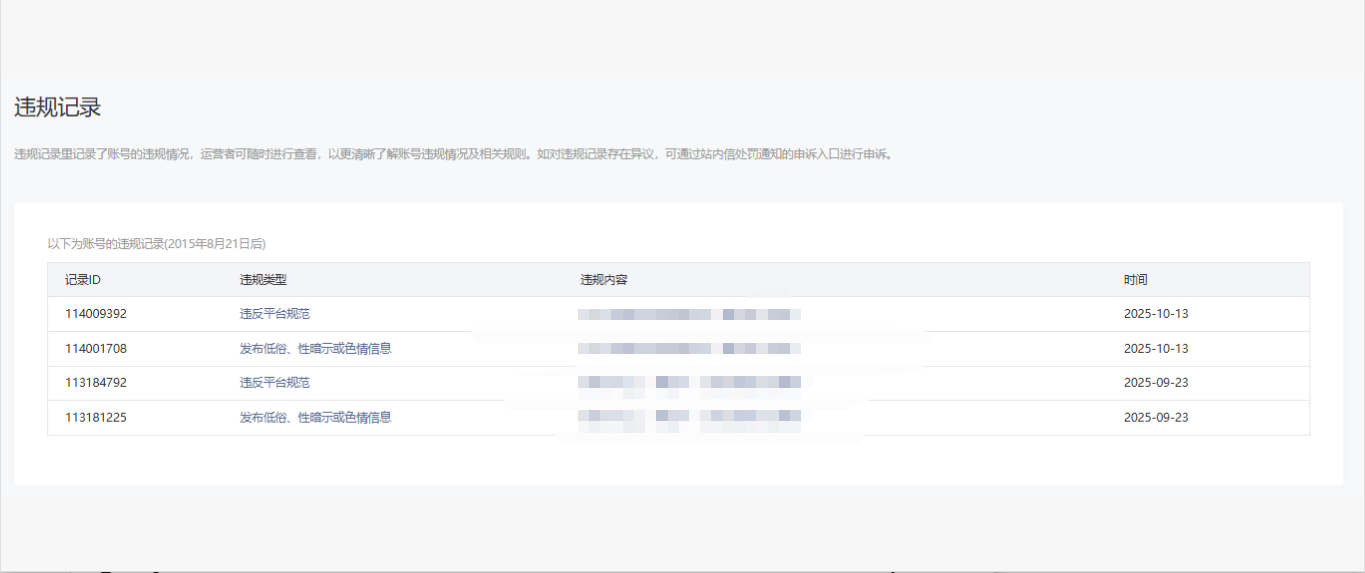This screenshot has height=573, width=1365.
Task: Click record ID 113184792
Action: pyautogui.click(x=96, y=383)
